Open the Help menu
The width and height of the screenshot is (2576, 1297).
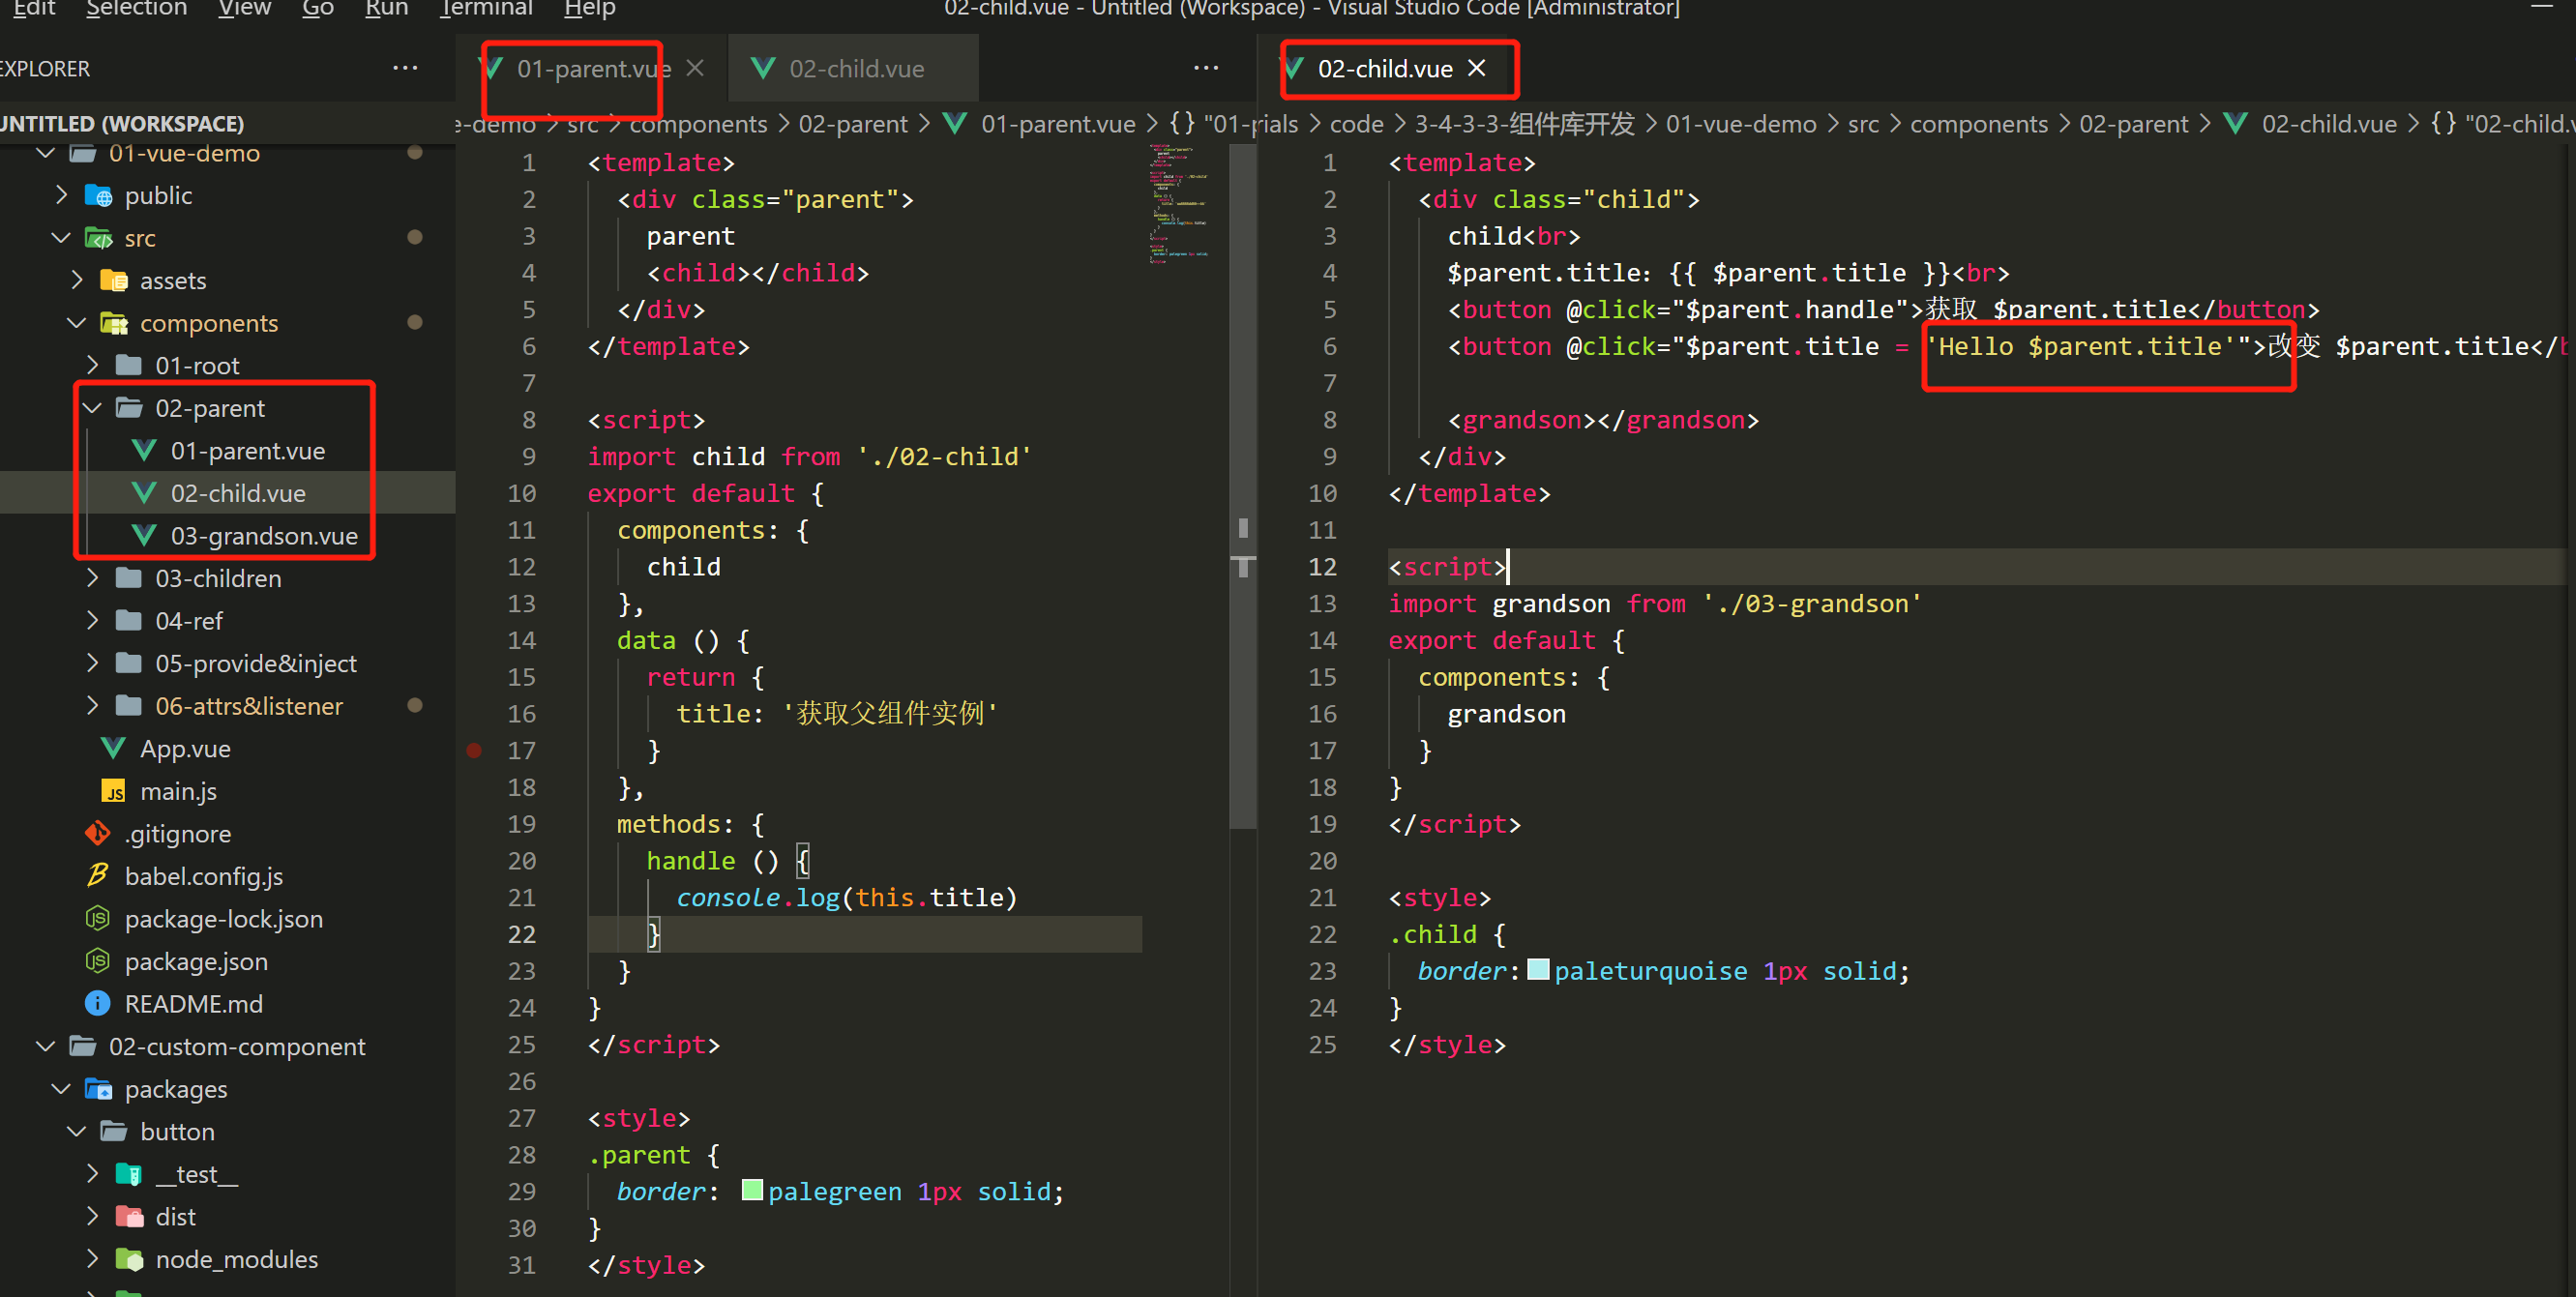point(589,9)
